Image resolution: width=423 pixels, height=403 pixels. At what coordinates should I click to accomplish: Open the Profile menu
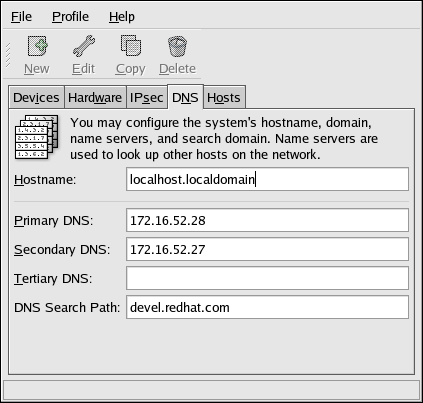70,17
